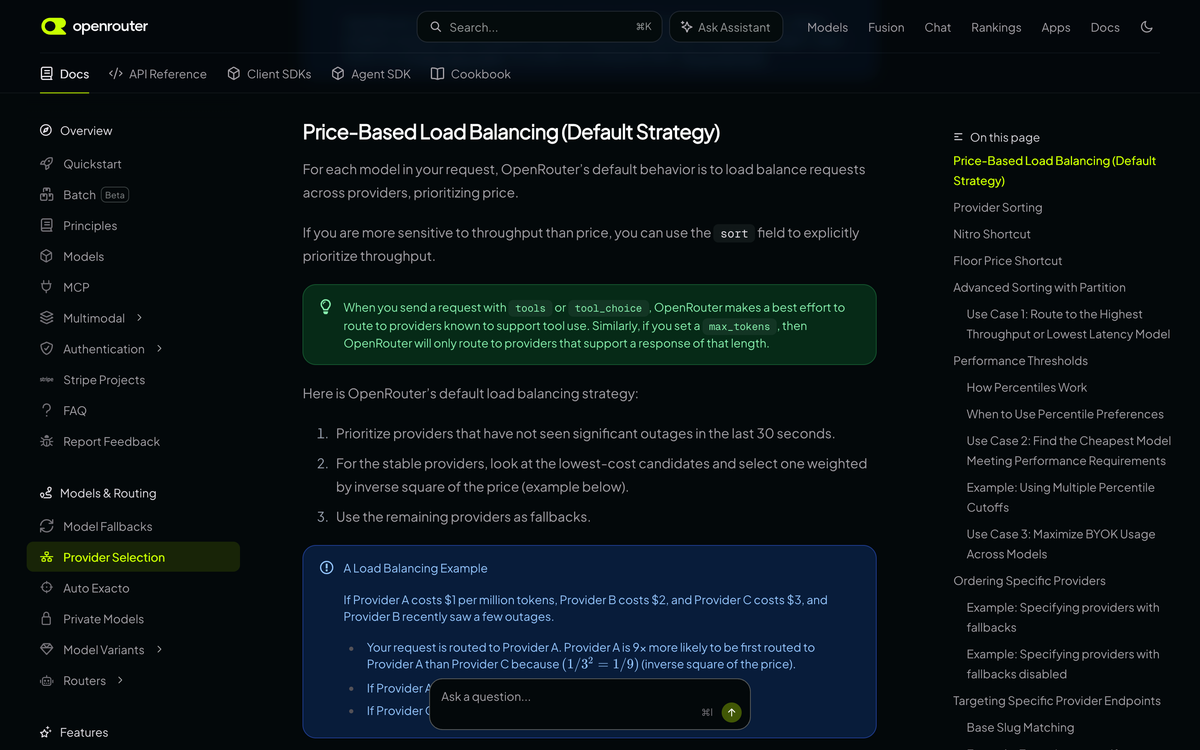Click the Quickstart rocket icon
The width and height of the screenshot is (1200, 750).
tap(46, 164)
